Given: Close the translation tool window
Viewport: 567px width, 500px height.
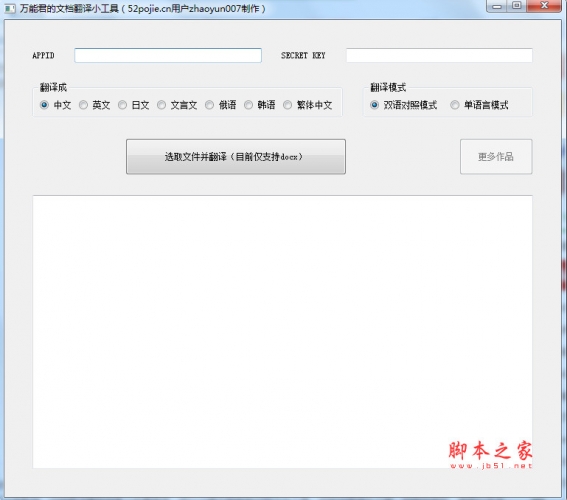Looking at the screenshot, I should (x=544, y=6).
